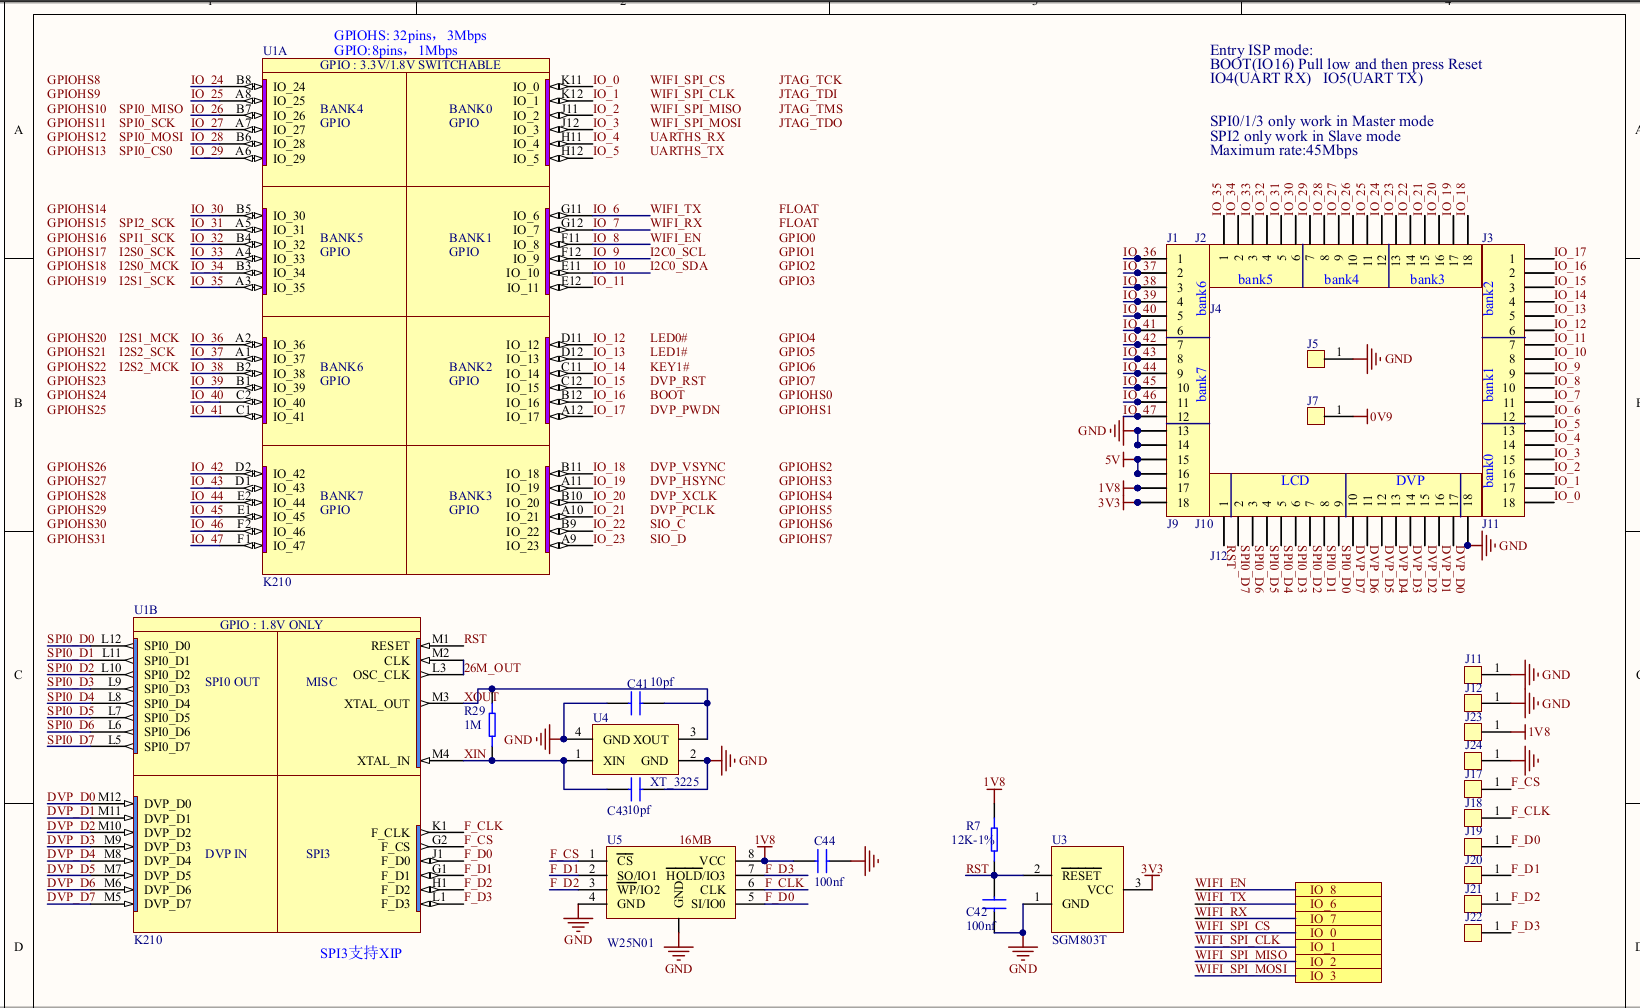Click the J5 ground pad square

(x=1315, y=359)
